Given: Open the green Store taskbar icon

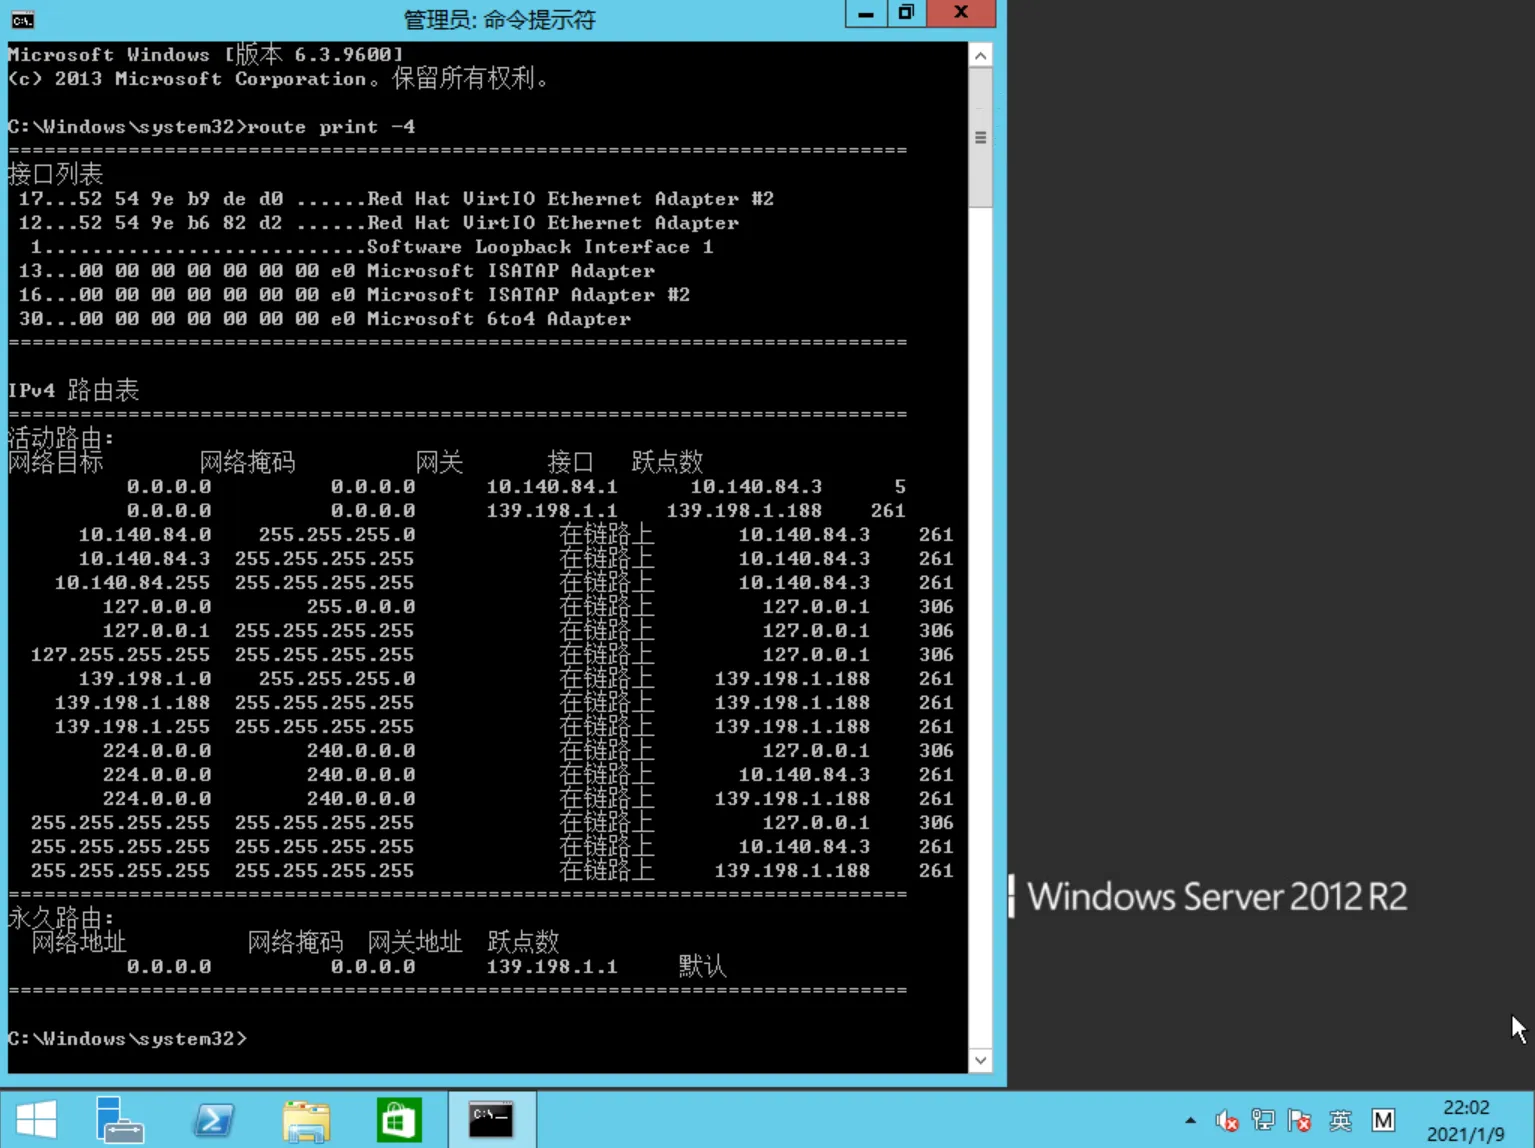Looking at the screenshot, I should pos(398,1119).
